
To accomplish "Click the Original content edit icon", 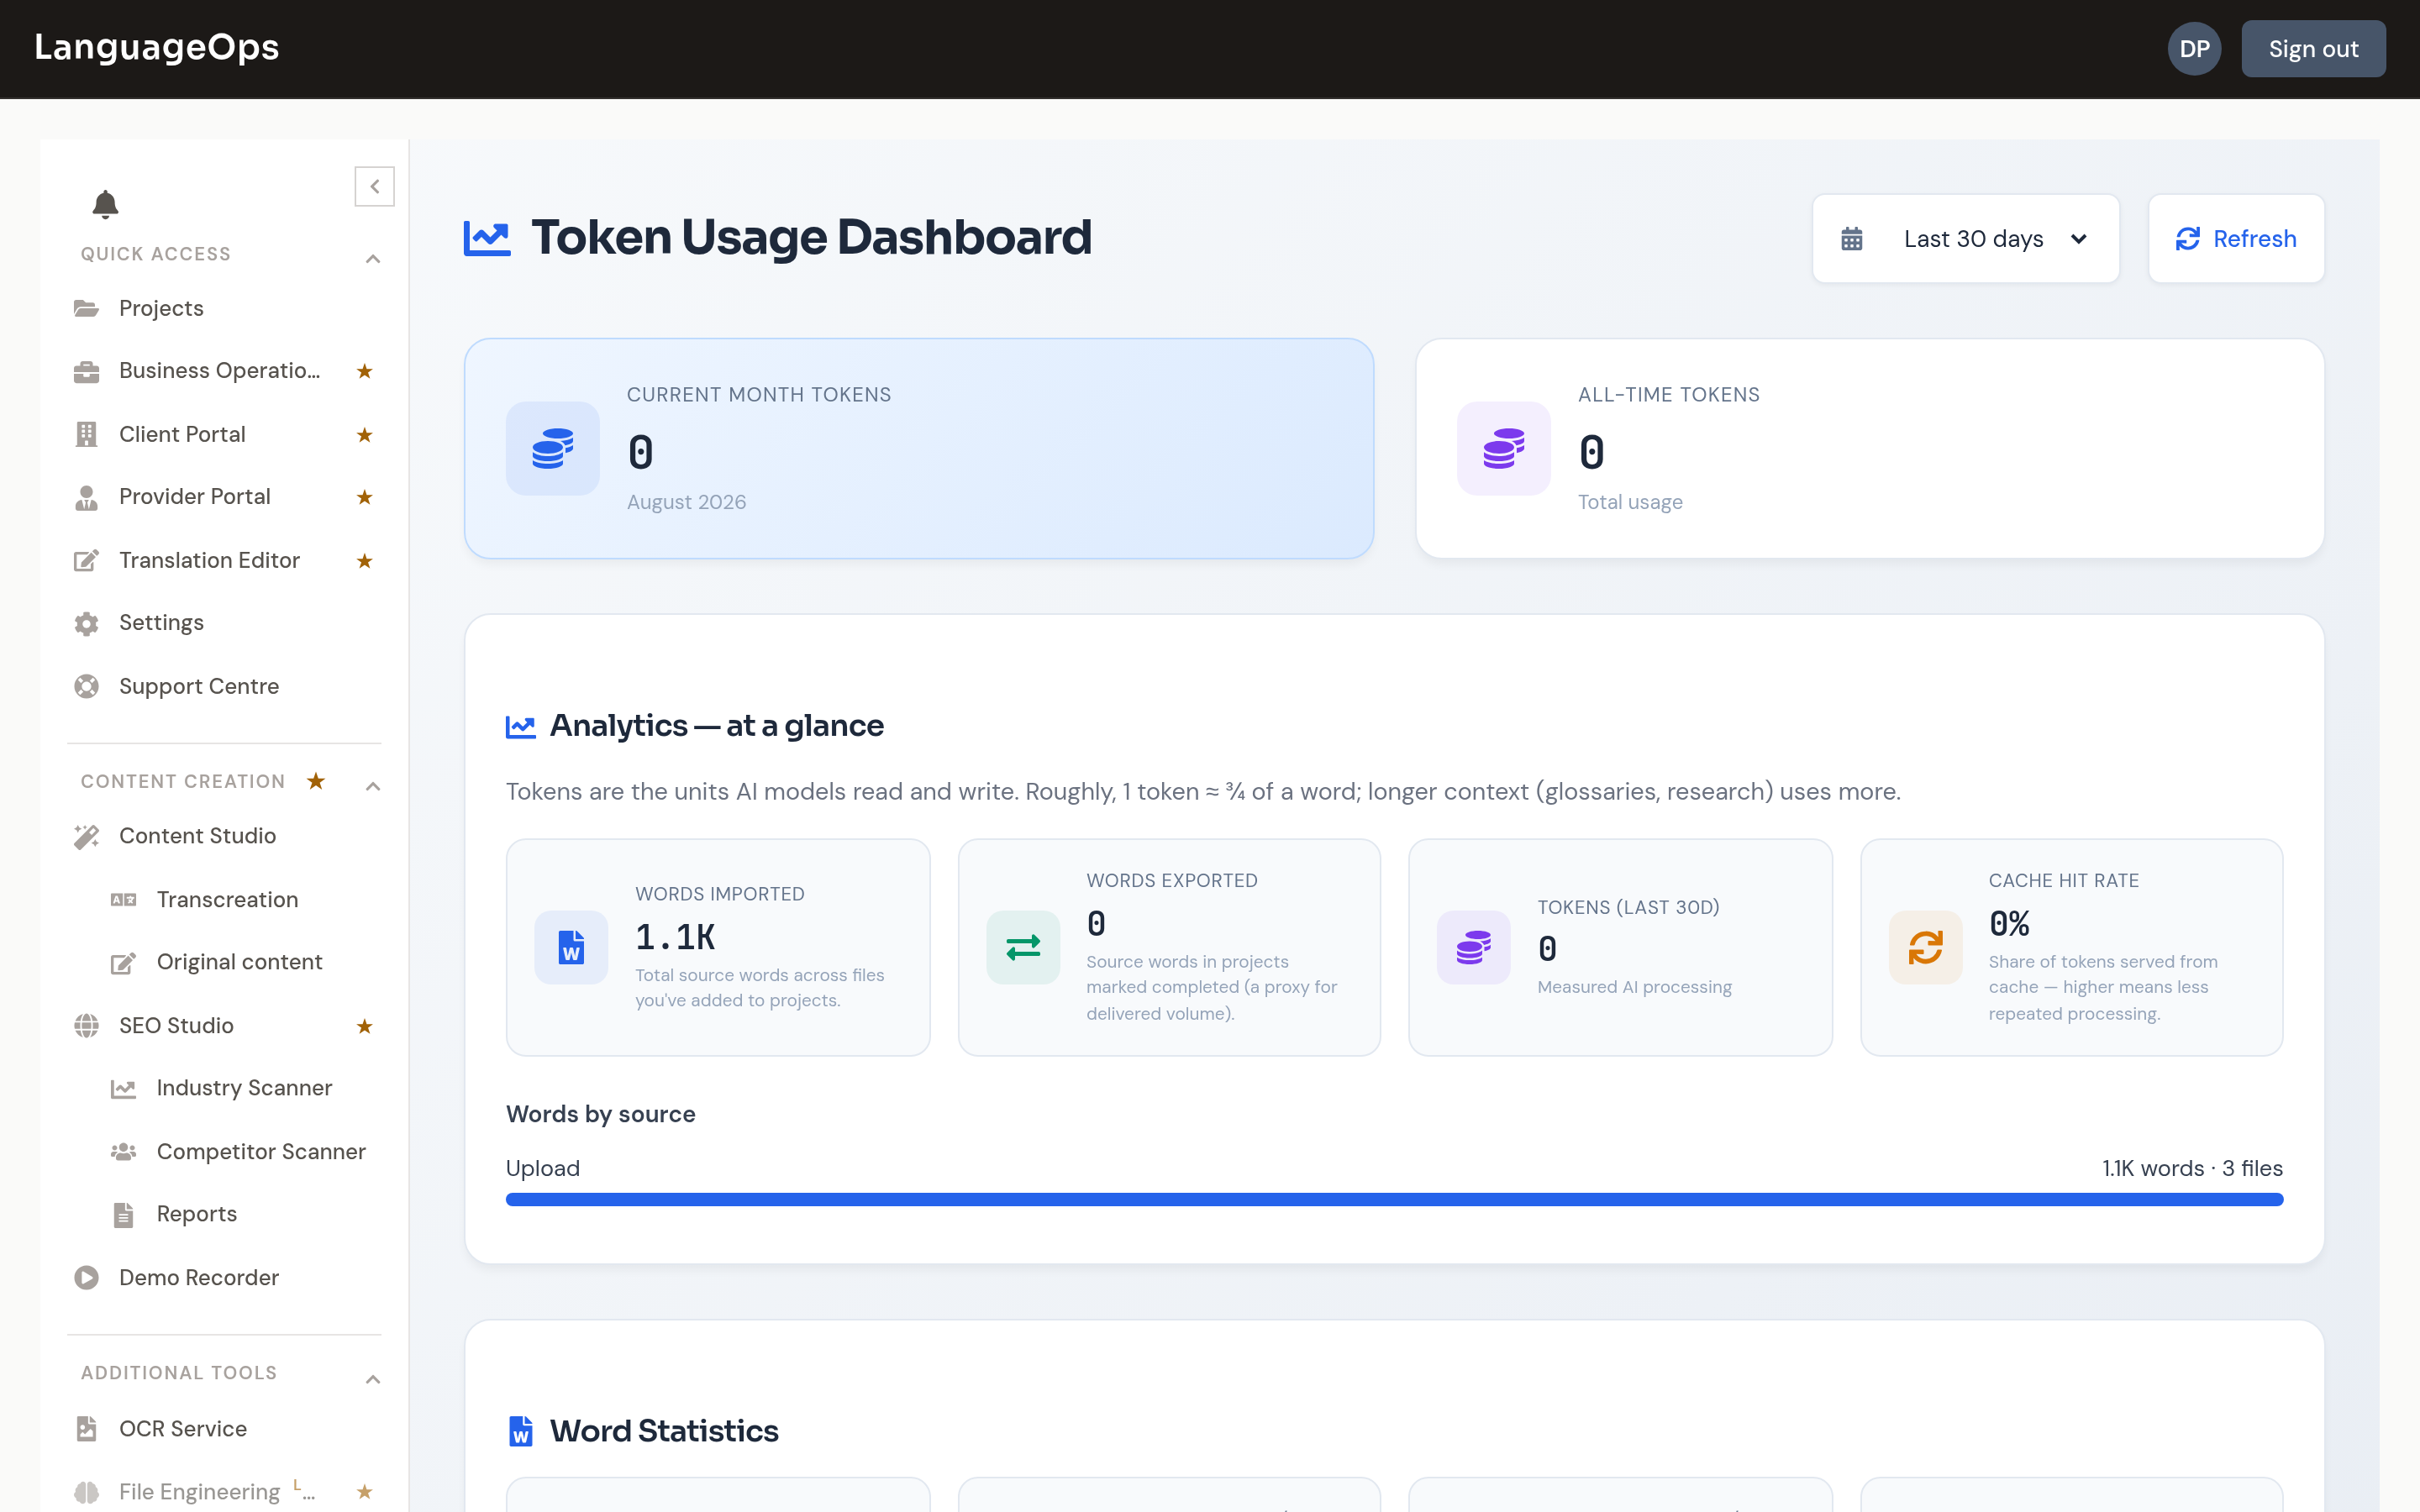I will point(123,962).
